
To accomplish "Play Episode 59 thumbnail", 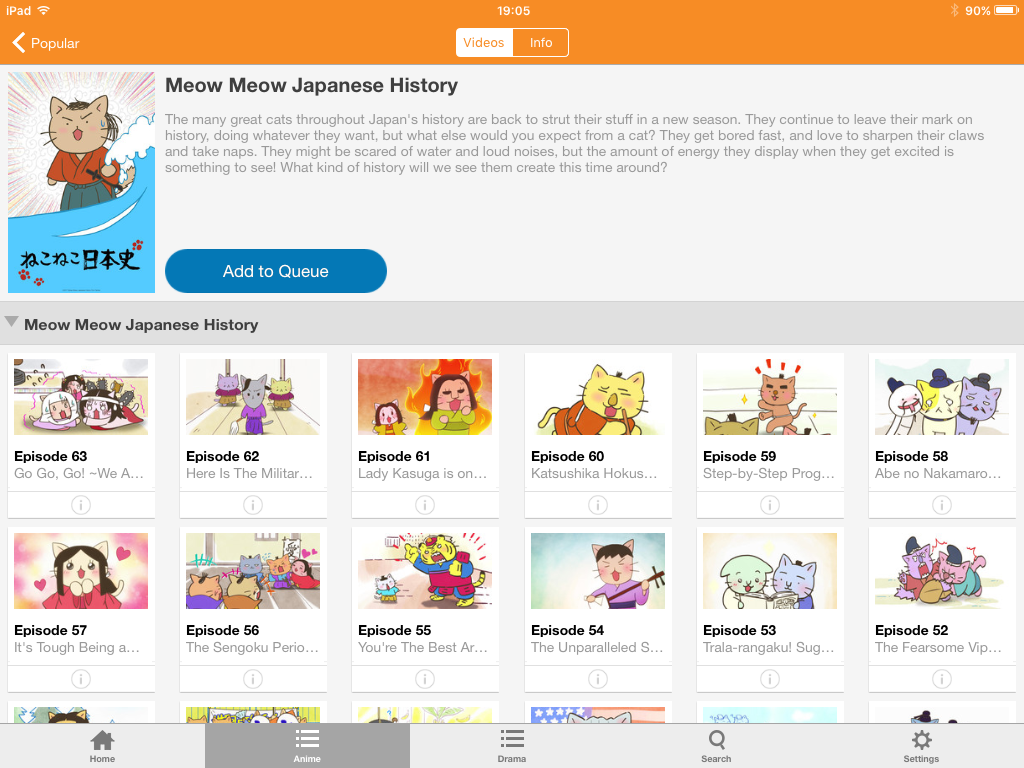I will (x=770, y=396).
